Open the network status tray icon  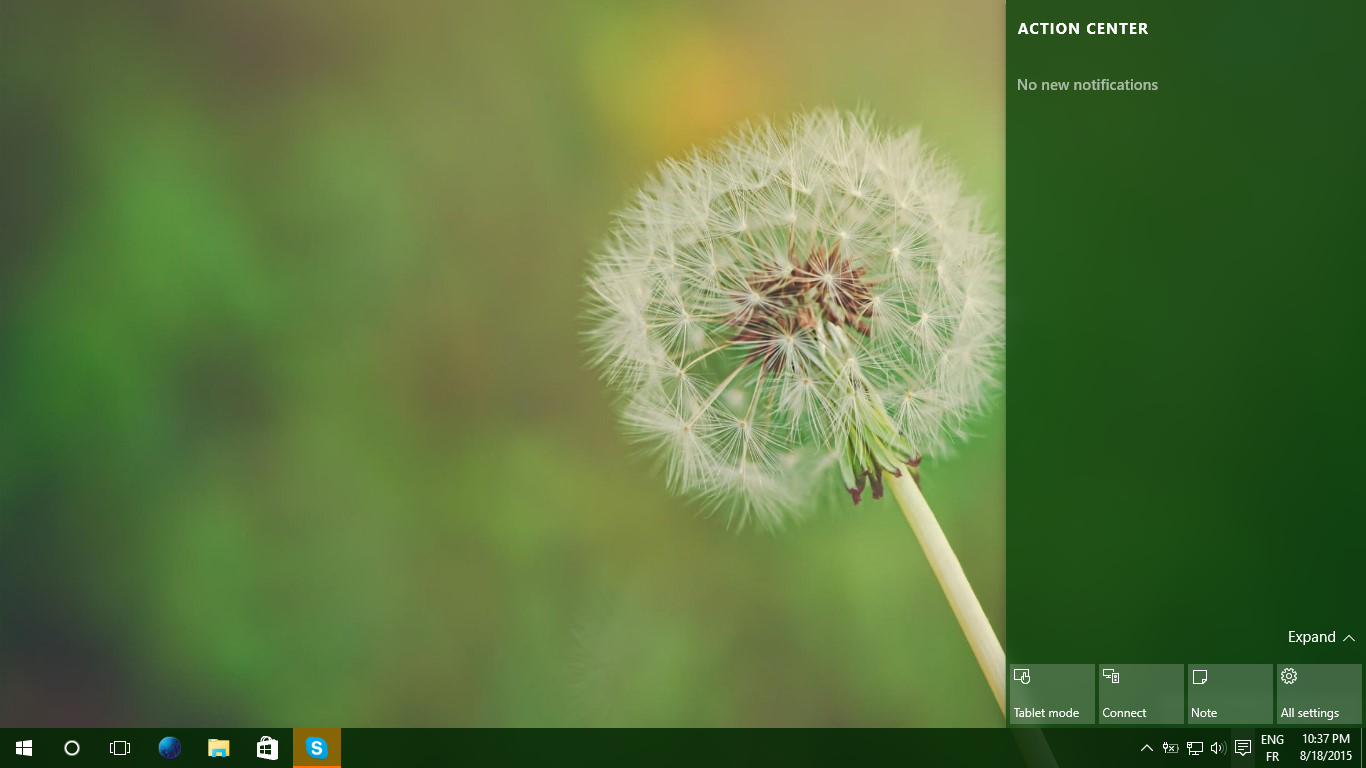1194,748
